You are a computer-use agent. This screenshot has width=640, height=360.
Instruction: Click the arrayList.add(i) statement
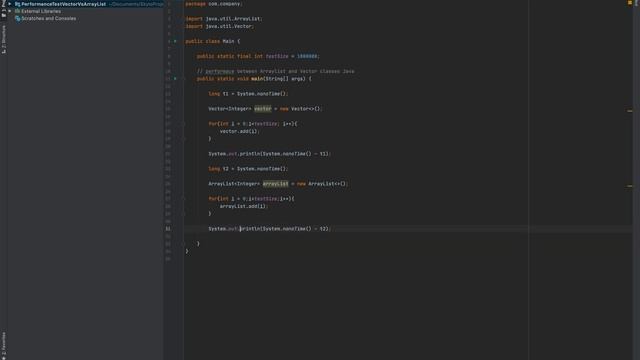[x=244, y=206]
